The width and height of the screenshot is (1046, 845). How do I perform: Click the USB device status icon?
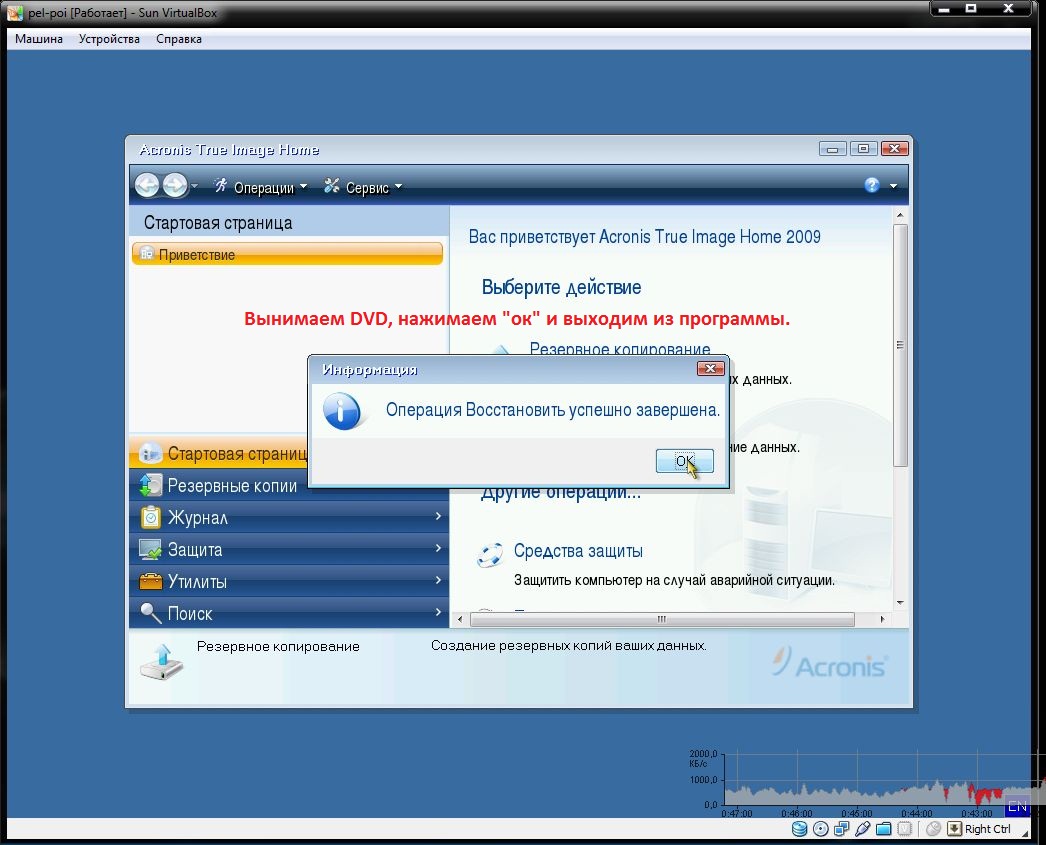pos(863,829)
